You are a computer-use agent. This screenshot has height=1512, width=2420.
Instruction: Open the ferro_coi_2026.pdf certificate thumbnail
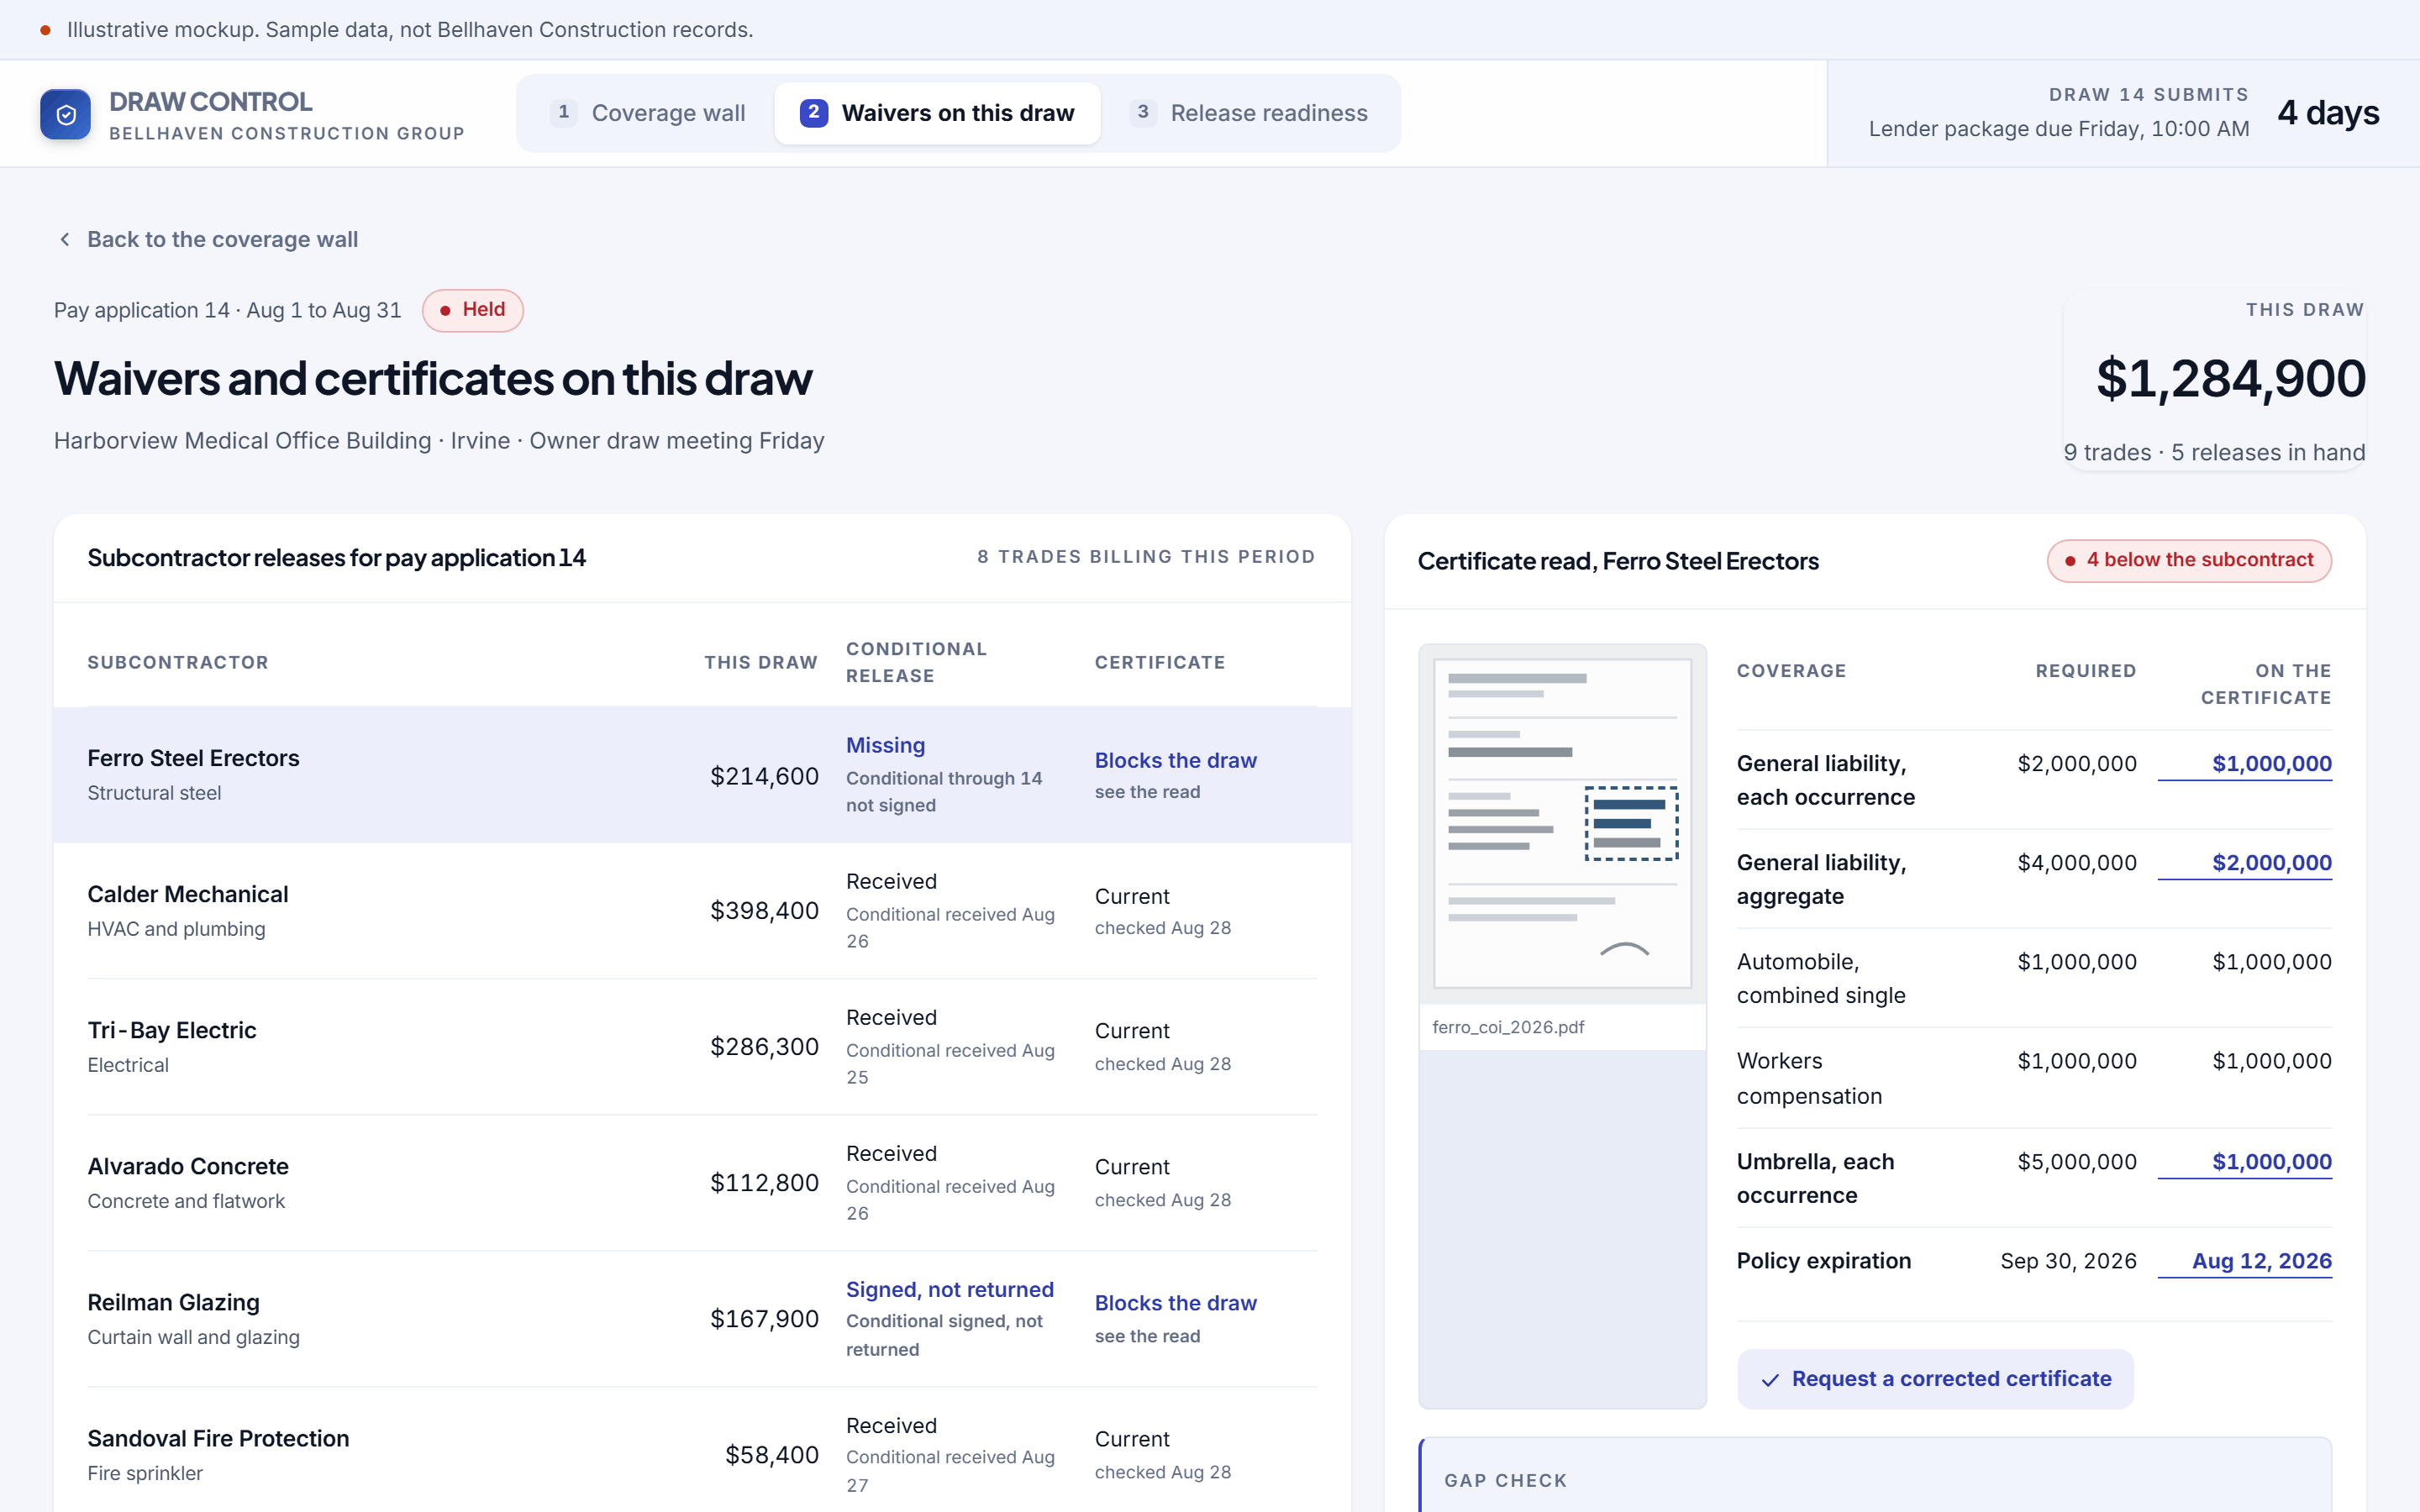(1562, 823)
